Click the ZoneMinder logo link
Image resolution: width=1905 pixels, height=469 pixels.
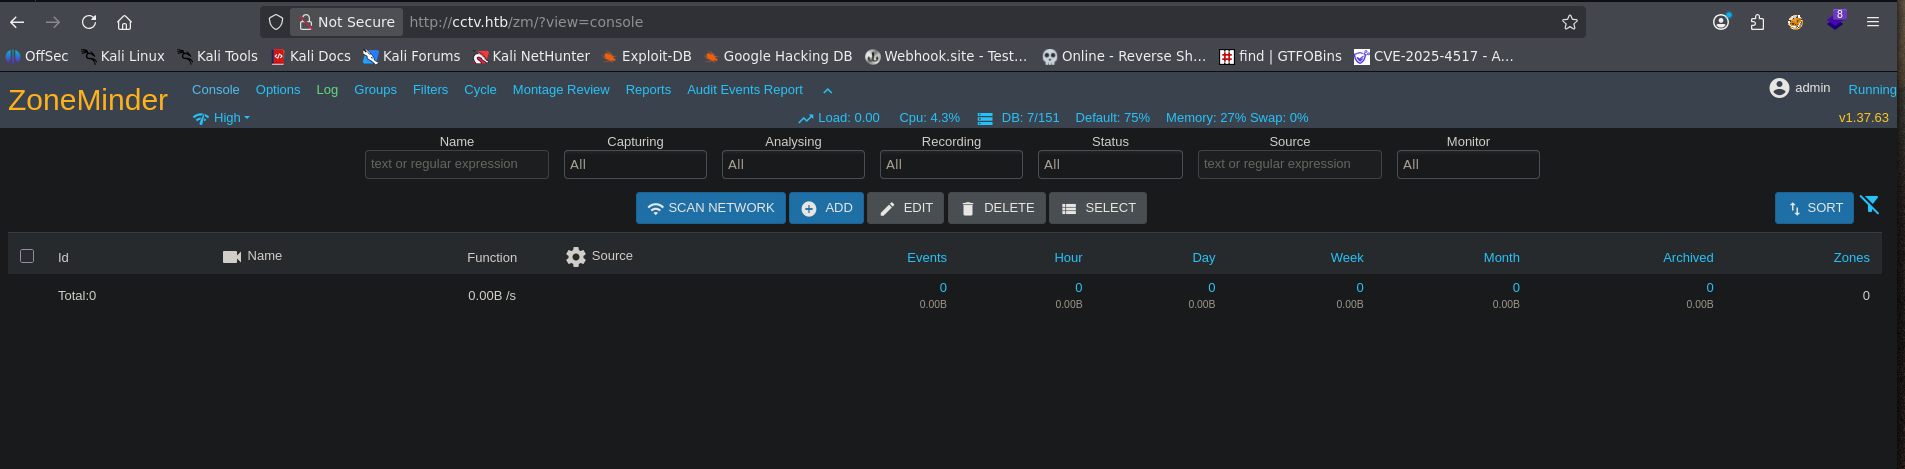pos(88,100)
